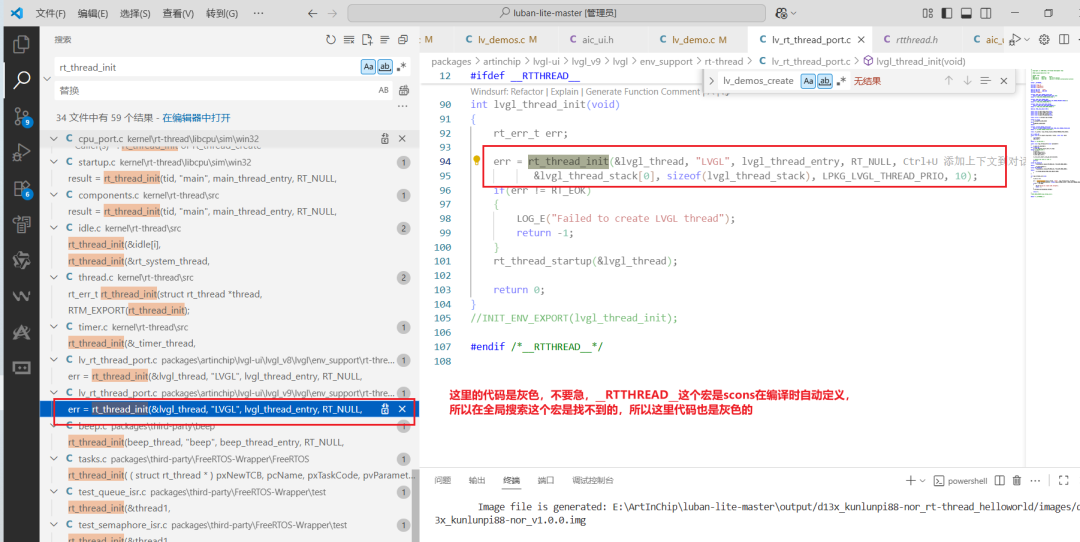Dismiss cpu_port.c from search results

402,138
